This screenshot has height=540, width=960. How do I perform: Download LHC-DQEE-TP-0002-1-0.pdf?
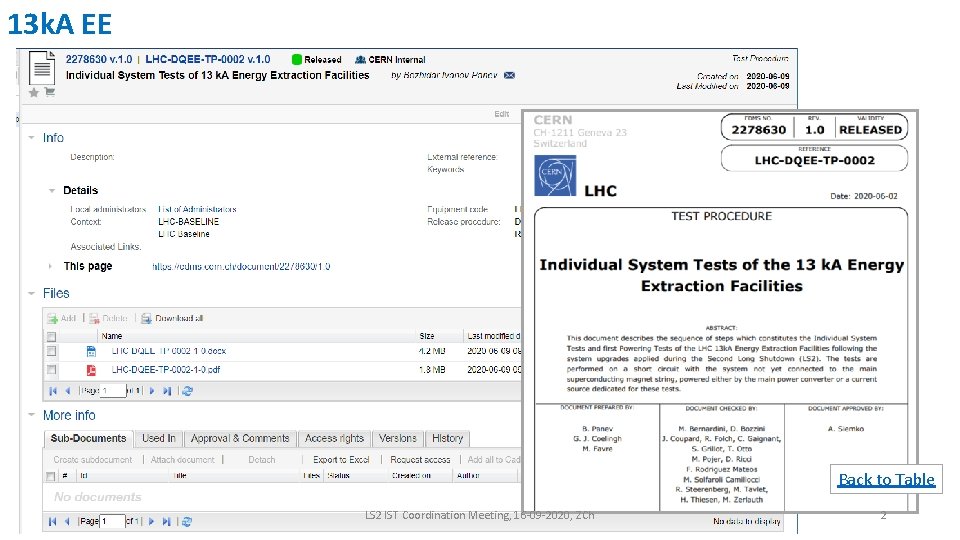166,370
